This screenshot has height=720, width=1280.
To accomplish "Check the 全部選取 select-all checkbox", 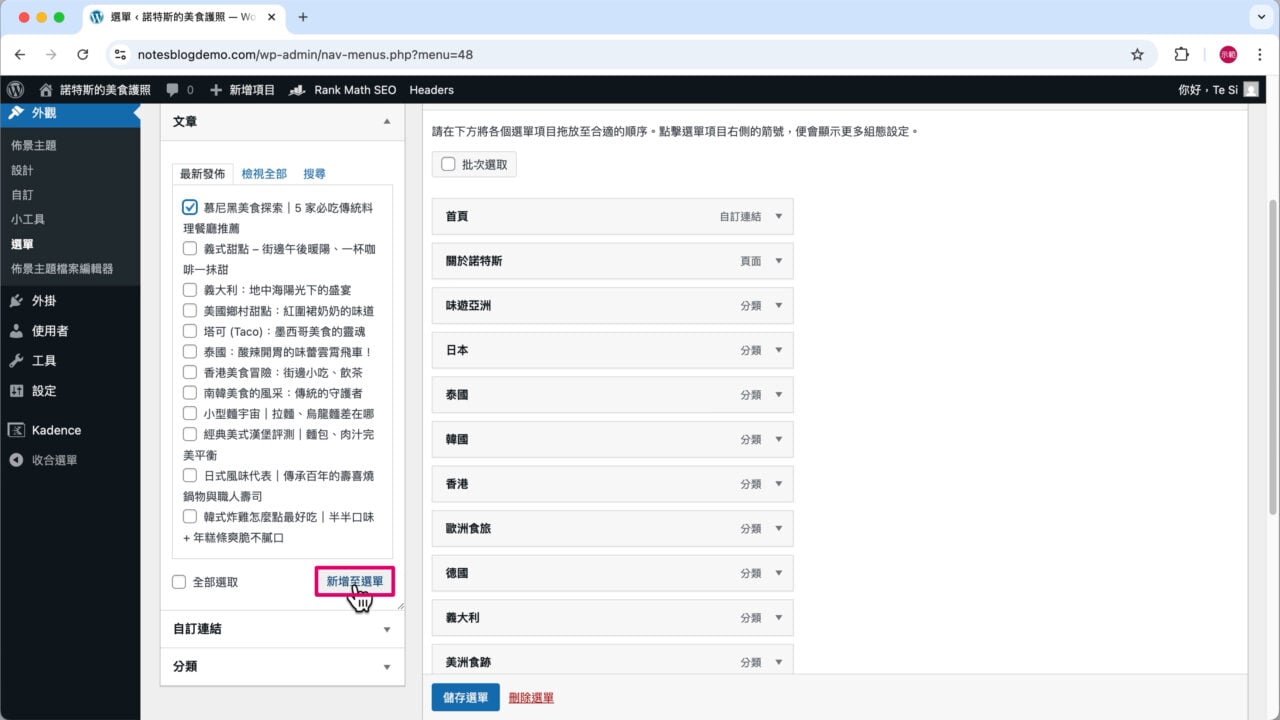I will click(x=179, y=582).
